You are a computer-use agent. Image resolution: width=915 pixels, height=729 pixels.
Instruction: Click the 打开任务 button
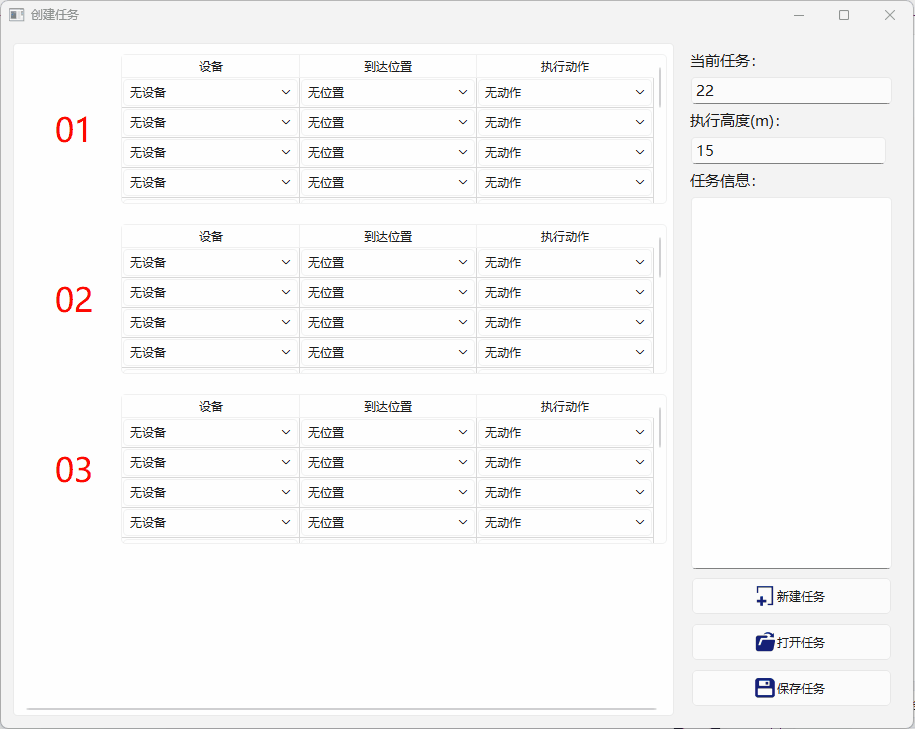tap(791, 642)
